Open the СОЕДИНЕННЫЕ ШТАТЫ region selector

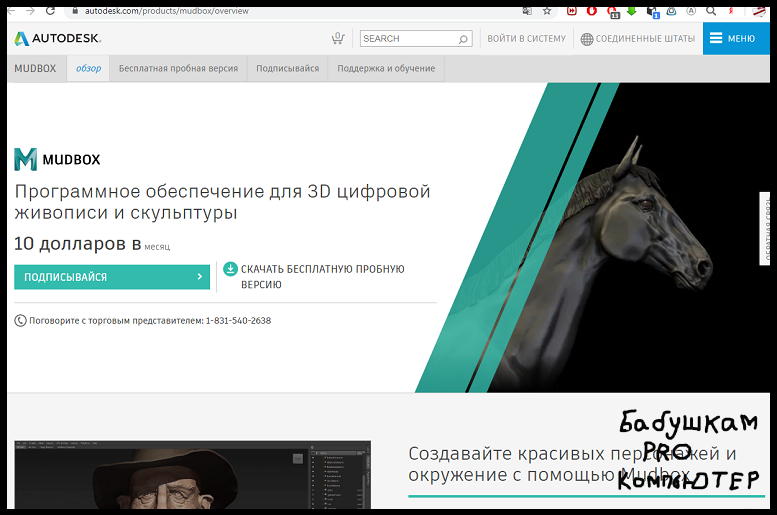pyautogui.click(x=638, y=39)
